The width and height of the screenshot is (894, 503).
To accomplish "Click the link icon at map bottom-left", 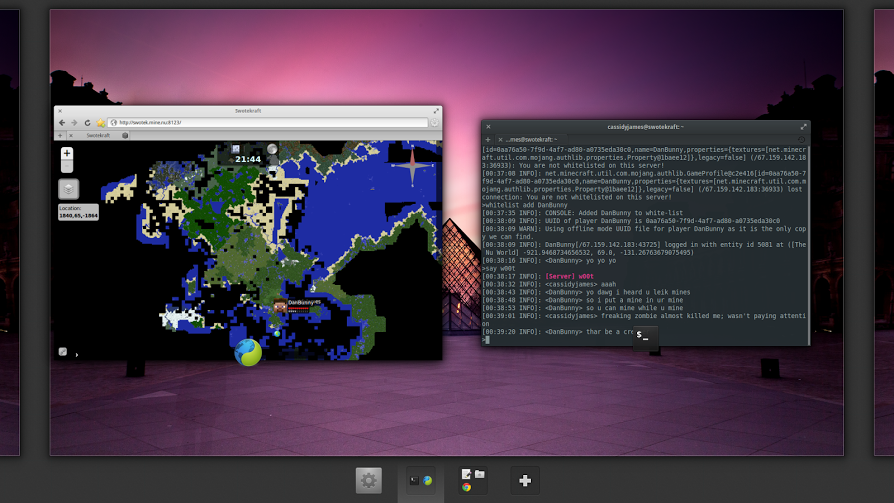I will point(63,352).
